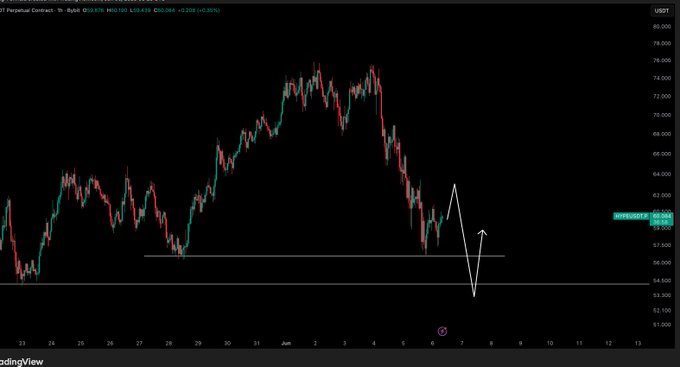
Task: Select the upper horizontal line drawing near 56.500
Action: (x=324, y=256)
